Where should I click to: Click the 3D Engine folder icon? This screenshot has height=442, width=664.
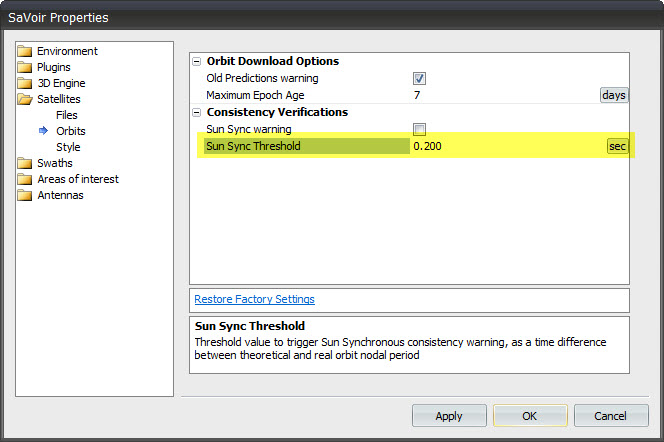click(26, 84)
